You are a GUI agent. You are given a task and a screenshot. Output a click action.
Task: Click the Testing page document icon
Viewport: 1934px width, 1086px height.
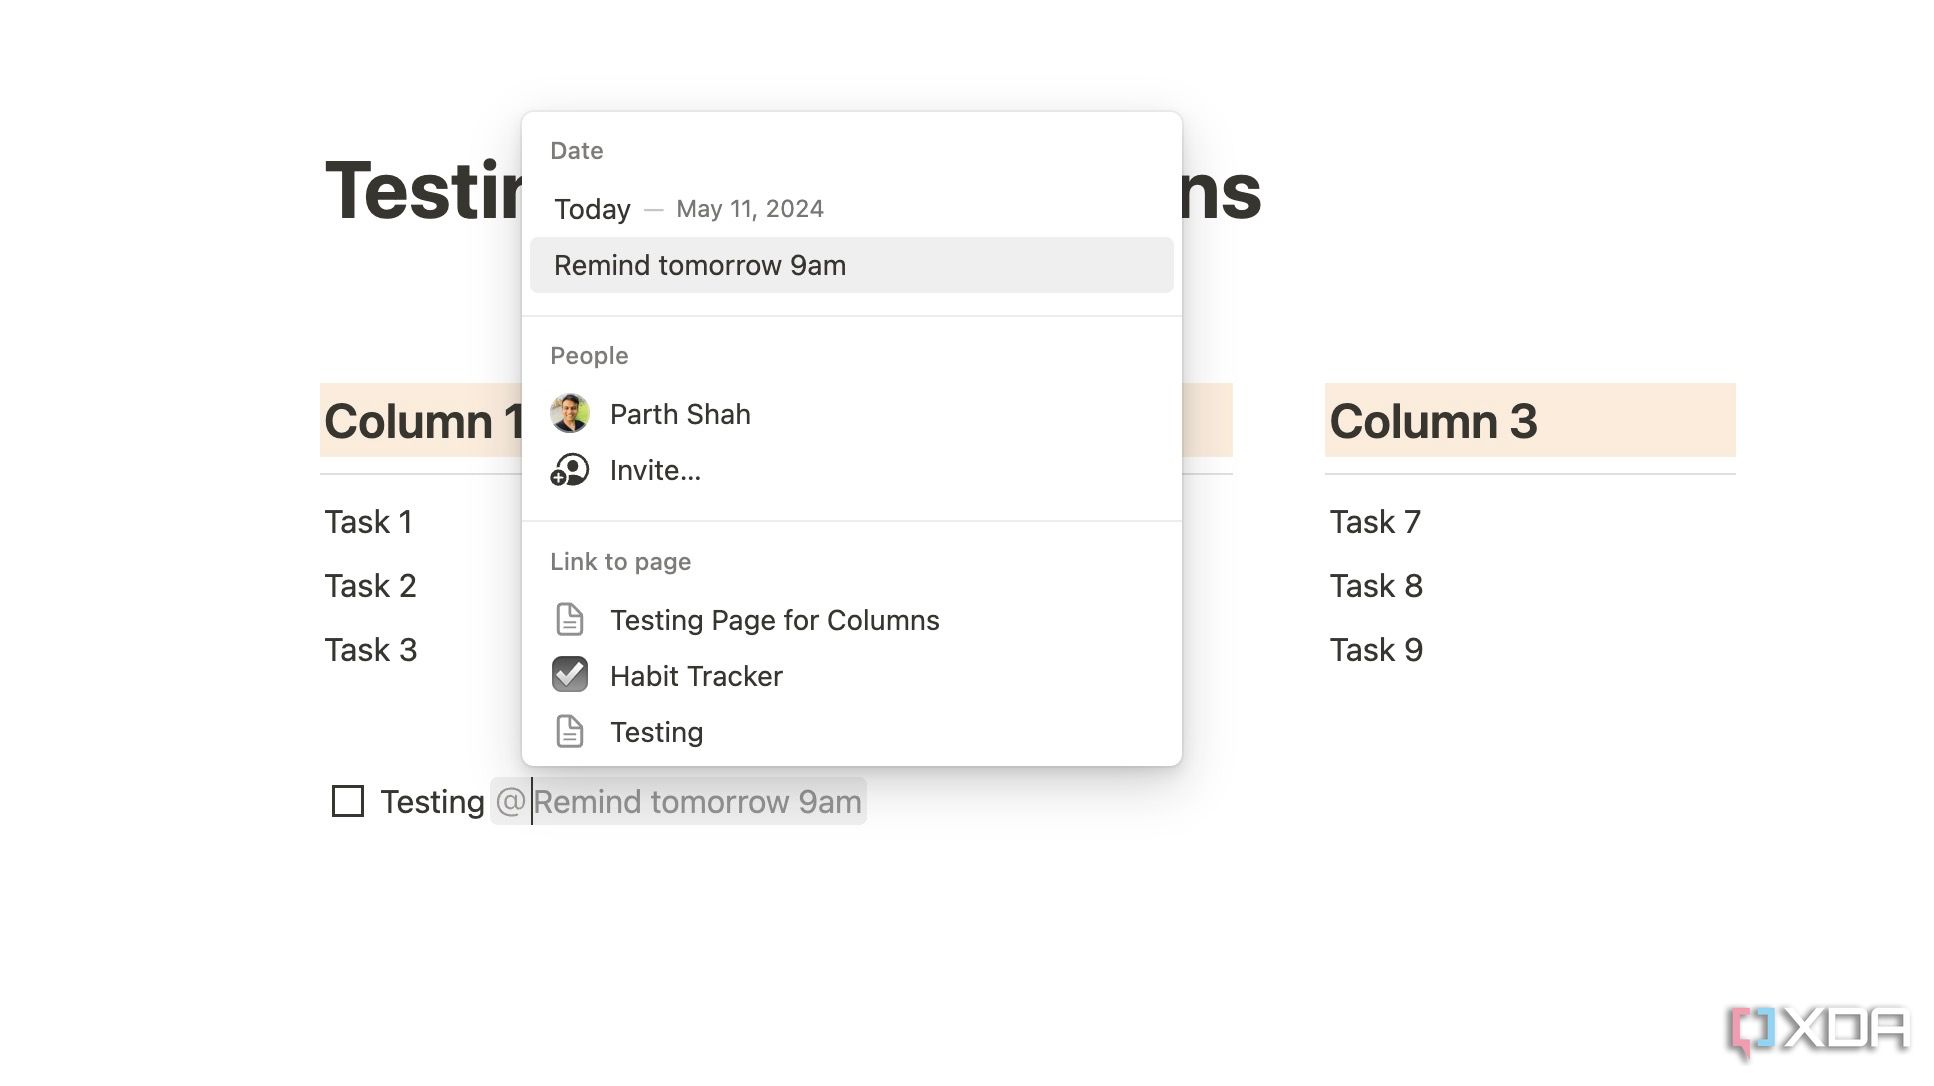click(569, 732)
